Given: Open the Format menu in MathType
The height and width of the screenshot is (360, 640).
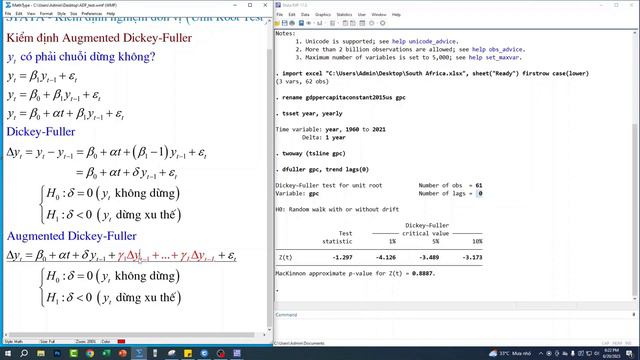Looking at the screenshot, I should point(46,13).
